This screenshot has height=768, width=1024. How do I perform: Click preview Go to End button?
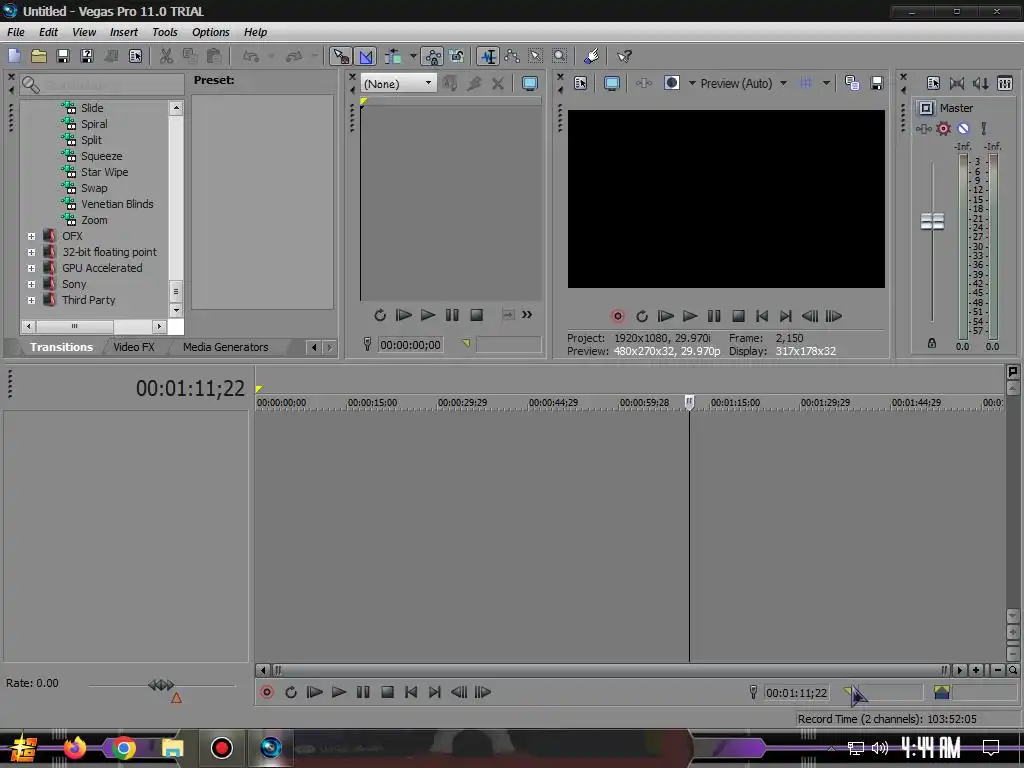(x=786, y=316)
